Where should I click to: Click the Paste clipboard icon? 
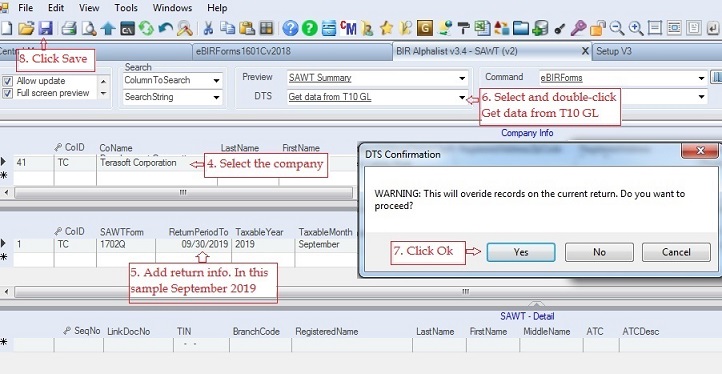click(247, 29)
